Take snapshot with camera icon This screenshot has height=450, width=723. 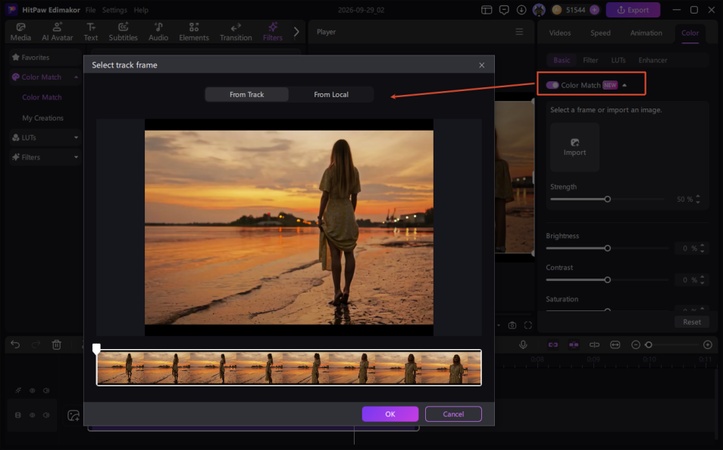[512, 326]
